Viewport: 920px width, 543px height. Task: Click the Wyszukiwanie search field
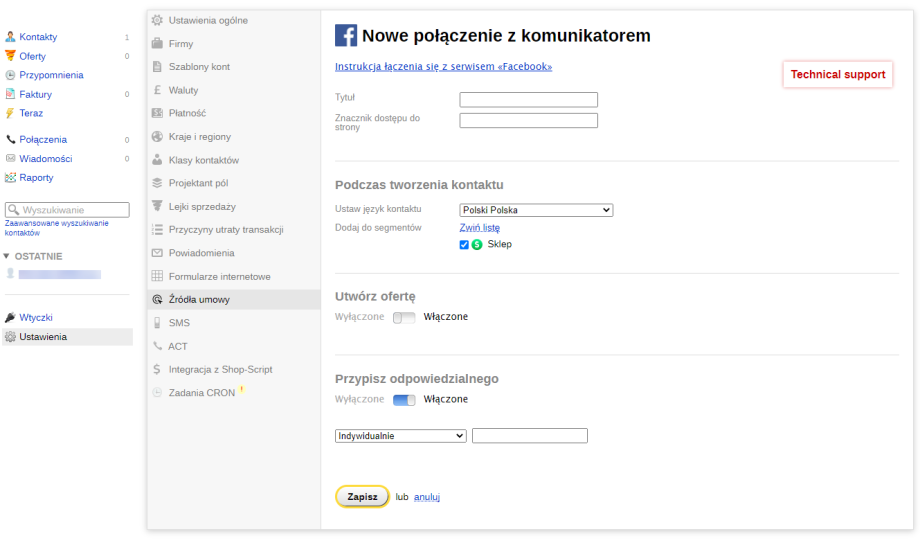point(67,210)
